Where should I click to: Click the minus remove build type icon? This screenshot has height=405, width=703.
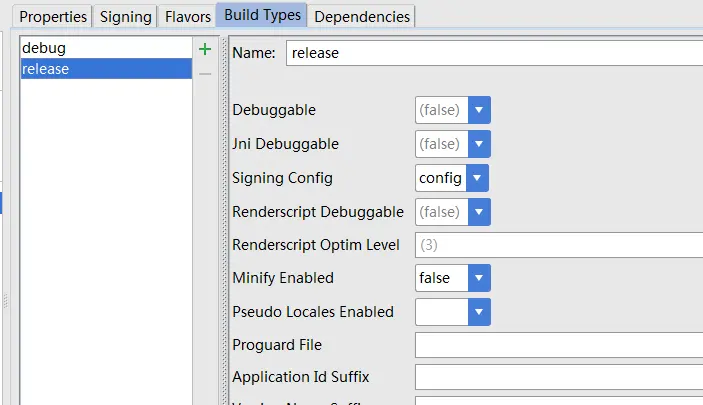[205, 73]
